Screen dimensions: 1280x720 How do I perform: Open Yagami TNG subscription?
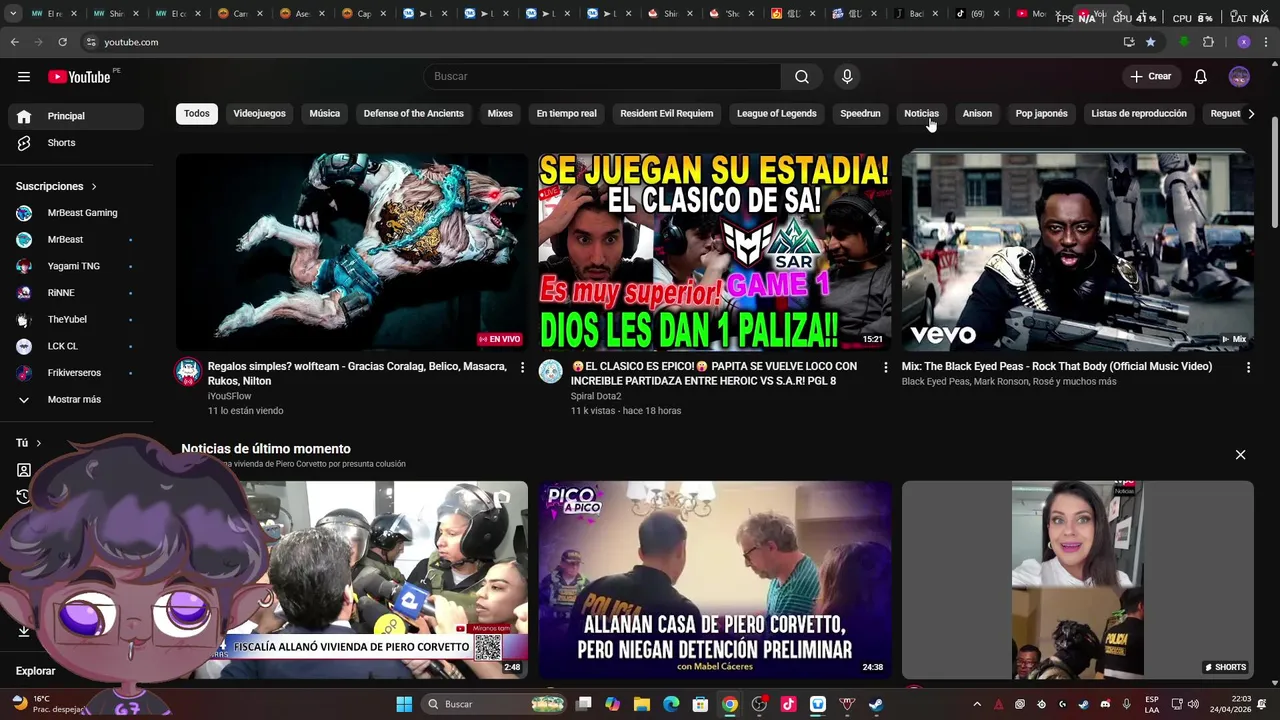click(x=76, y=267)
